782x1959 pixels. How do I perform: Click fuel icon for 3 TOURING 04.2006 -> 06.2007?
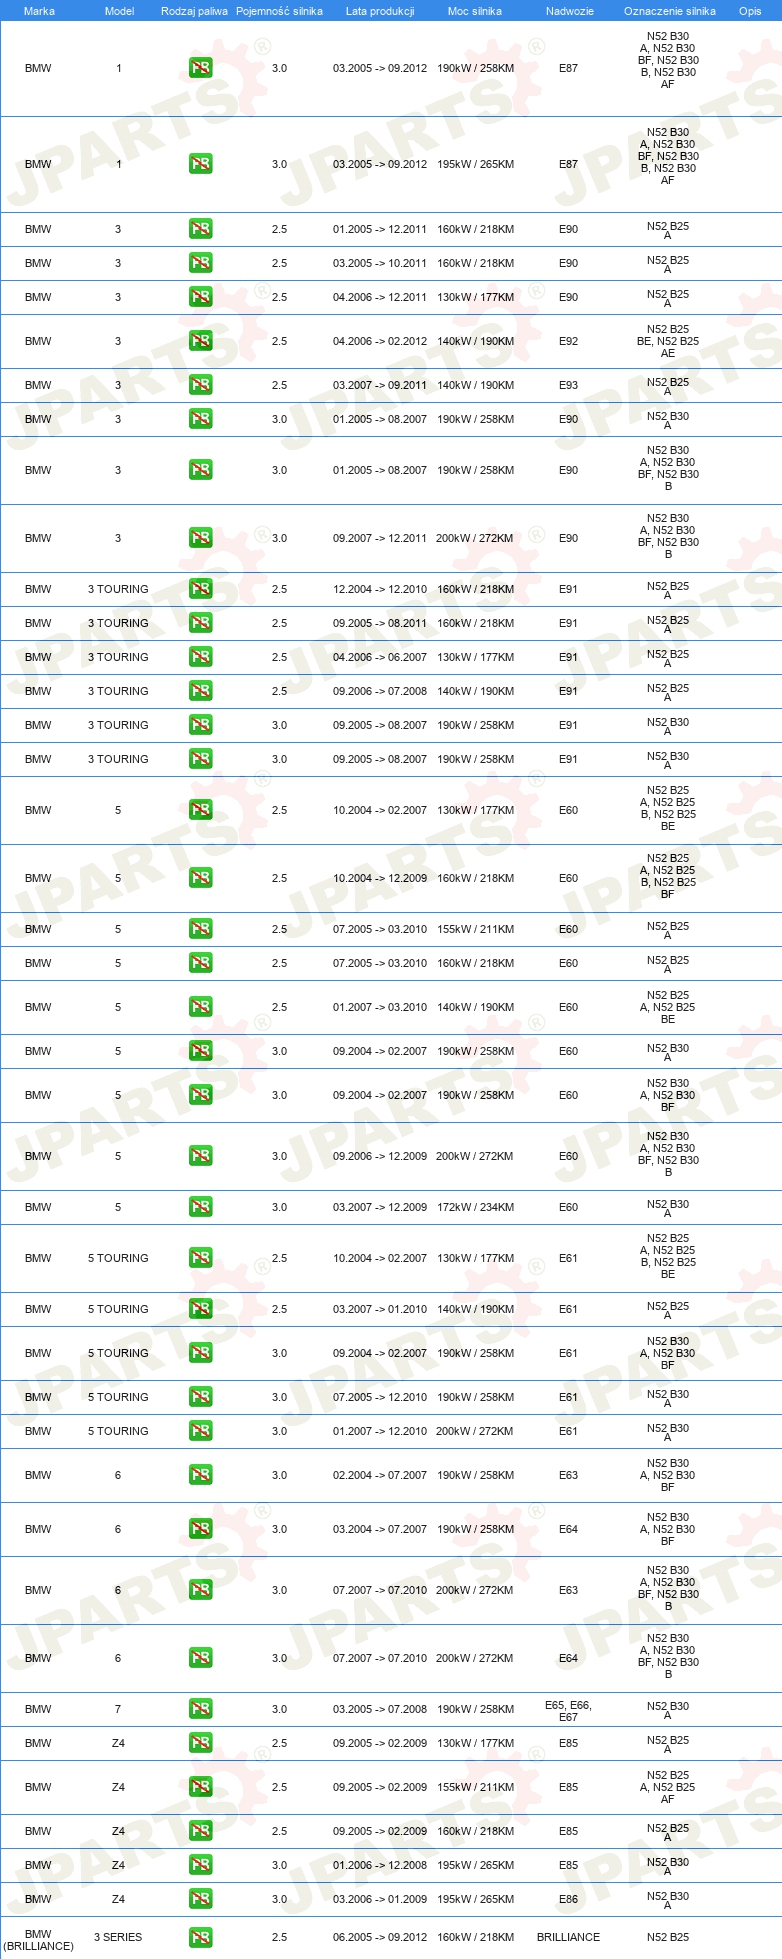[x=200, y=657]
